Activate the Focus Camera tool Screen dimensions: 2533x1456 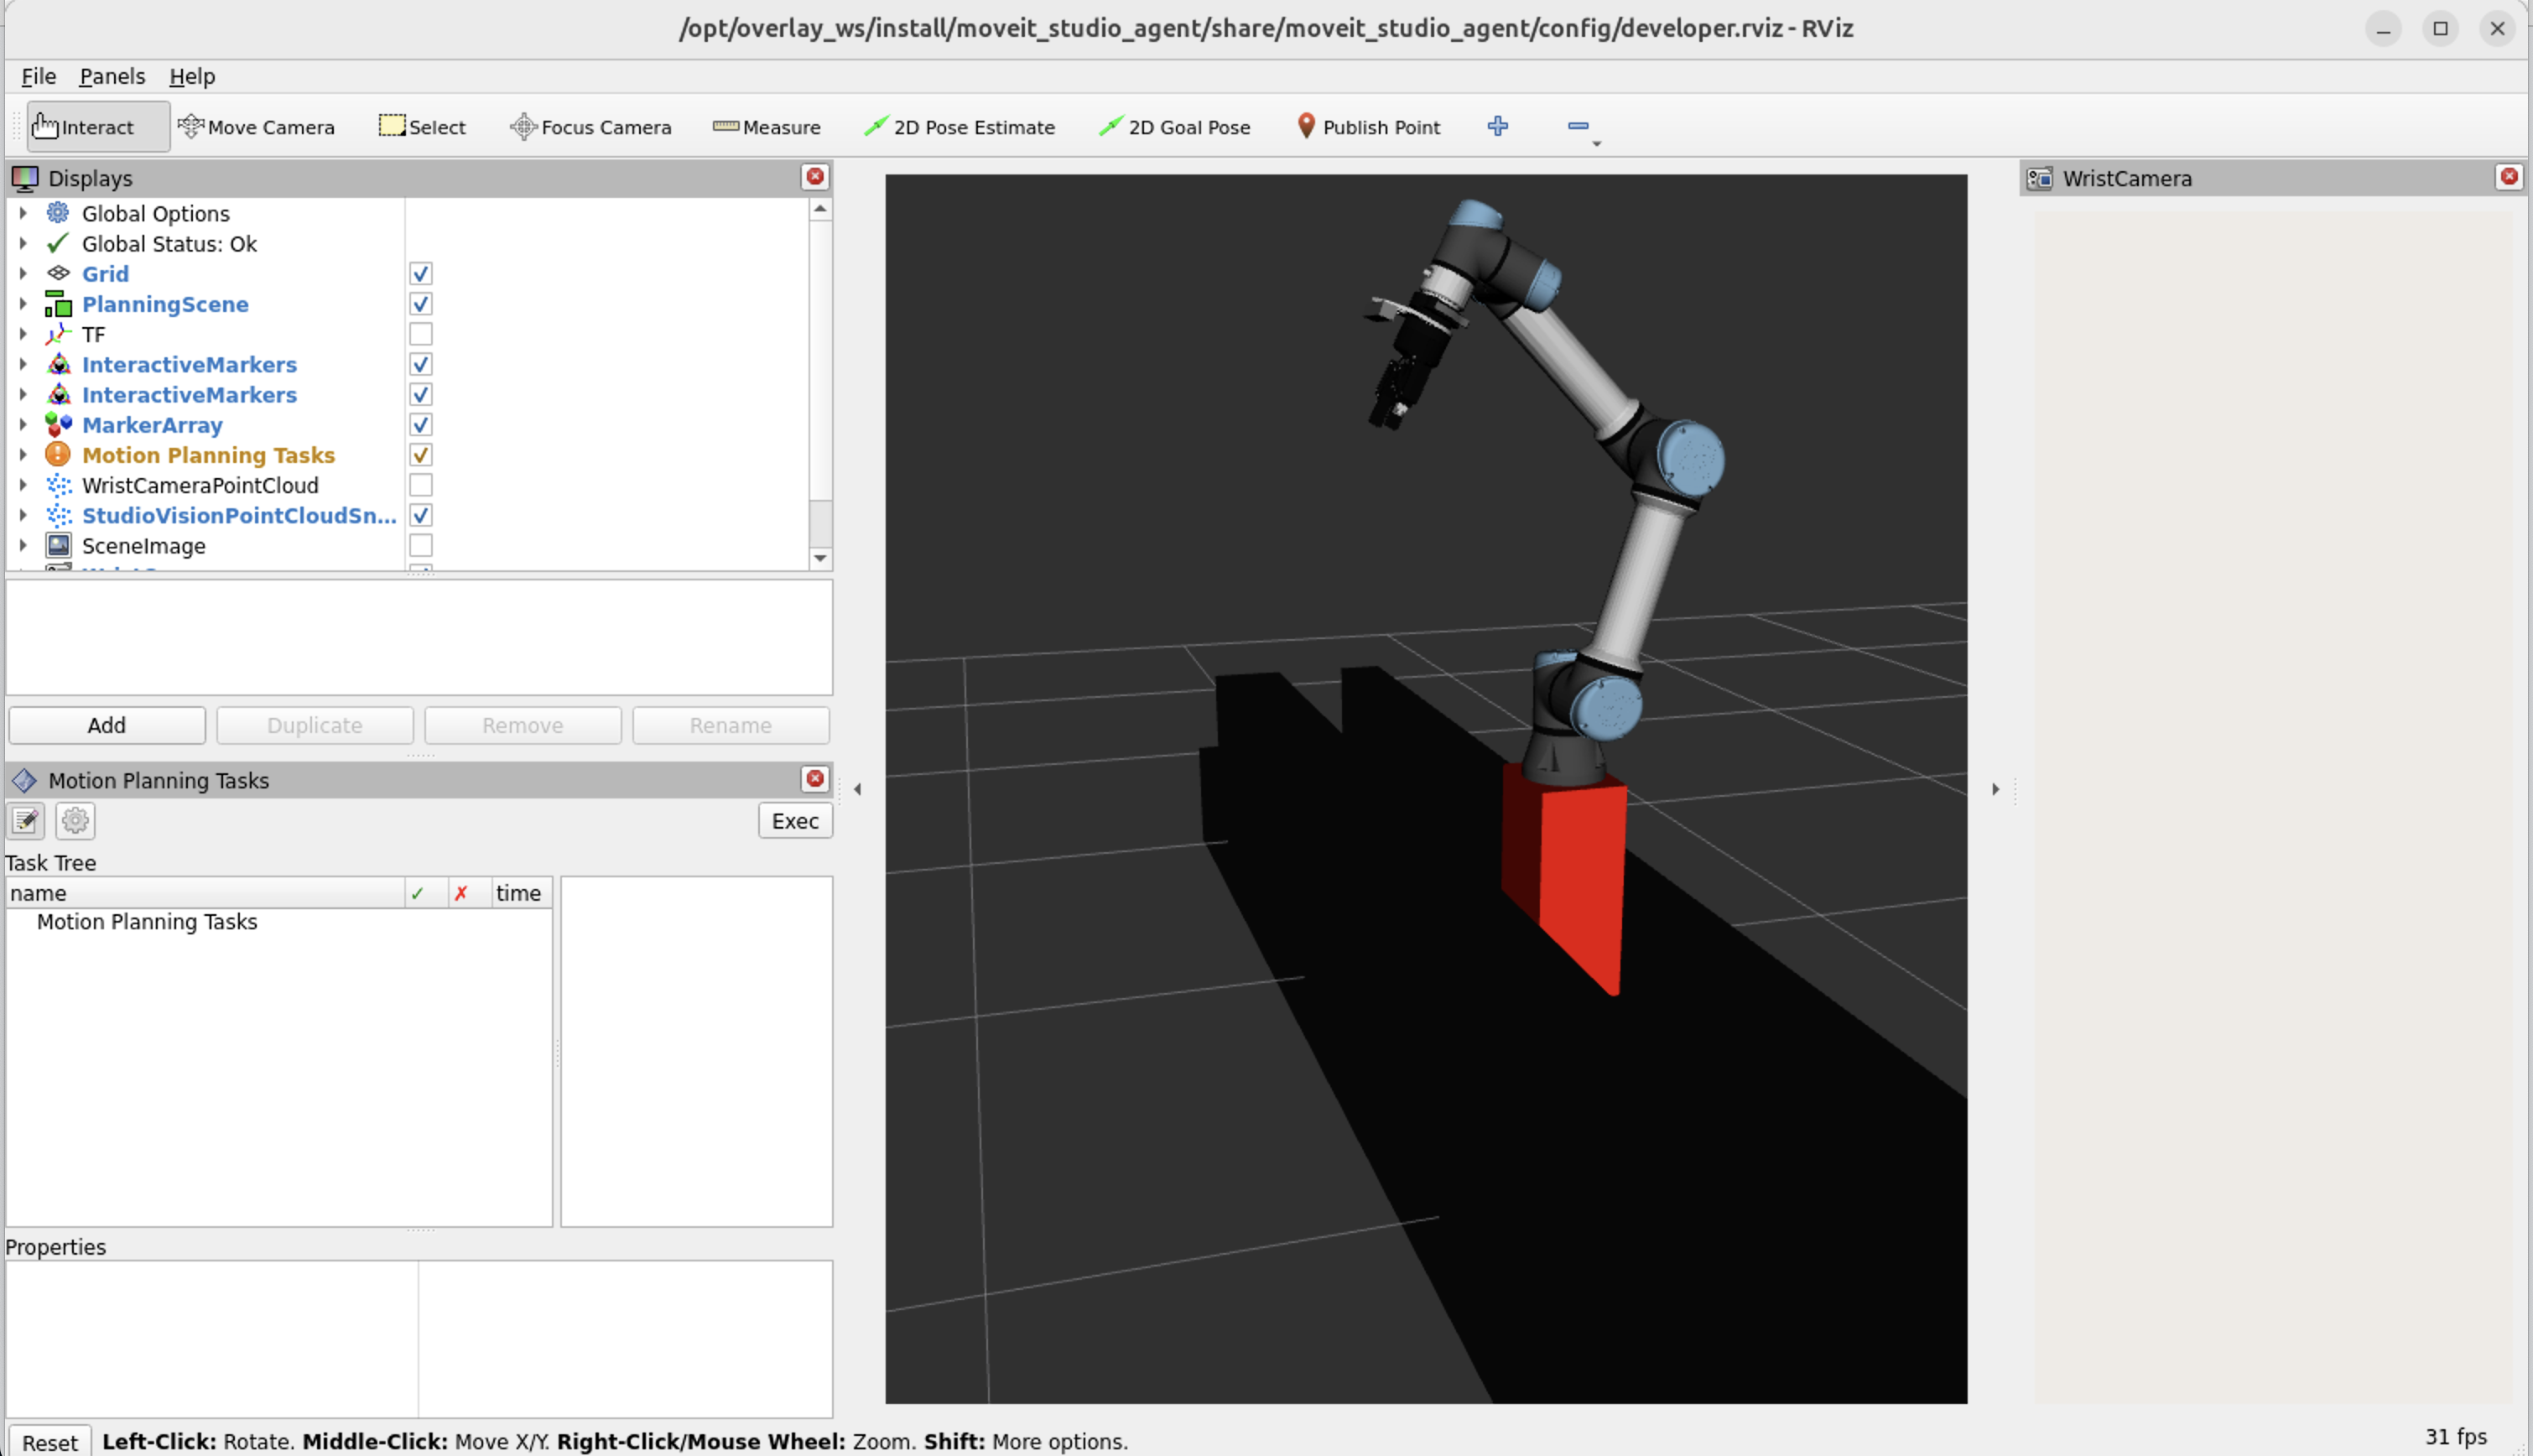[x=590, y=127]
